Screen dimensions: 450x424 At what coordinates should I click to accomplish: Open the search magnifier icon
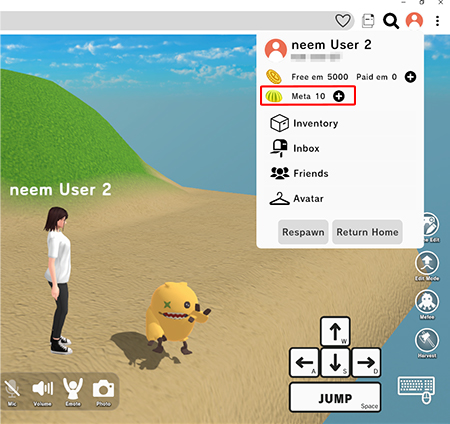click(x=391, y=21)
